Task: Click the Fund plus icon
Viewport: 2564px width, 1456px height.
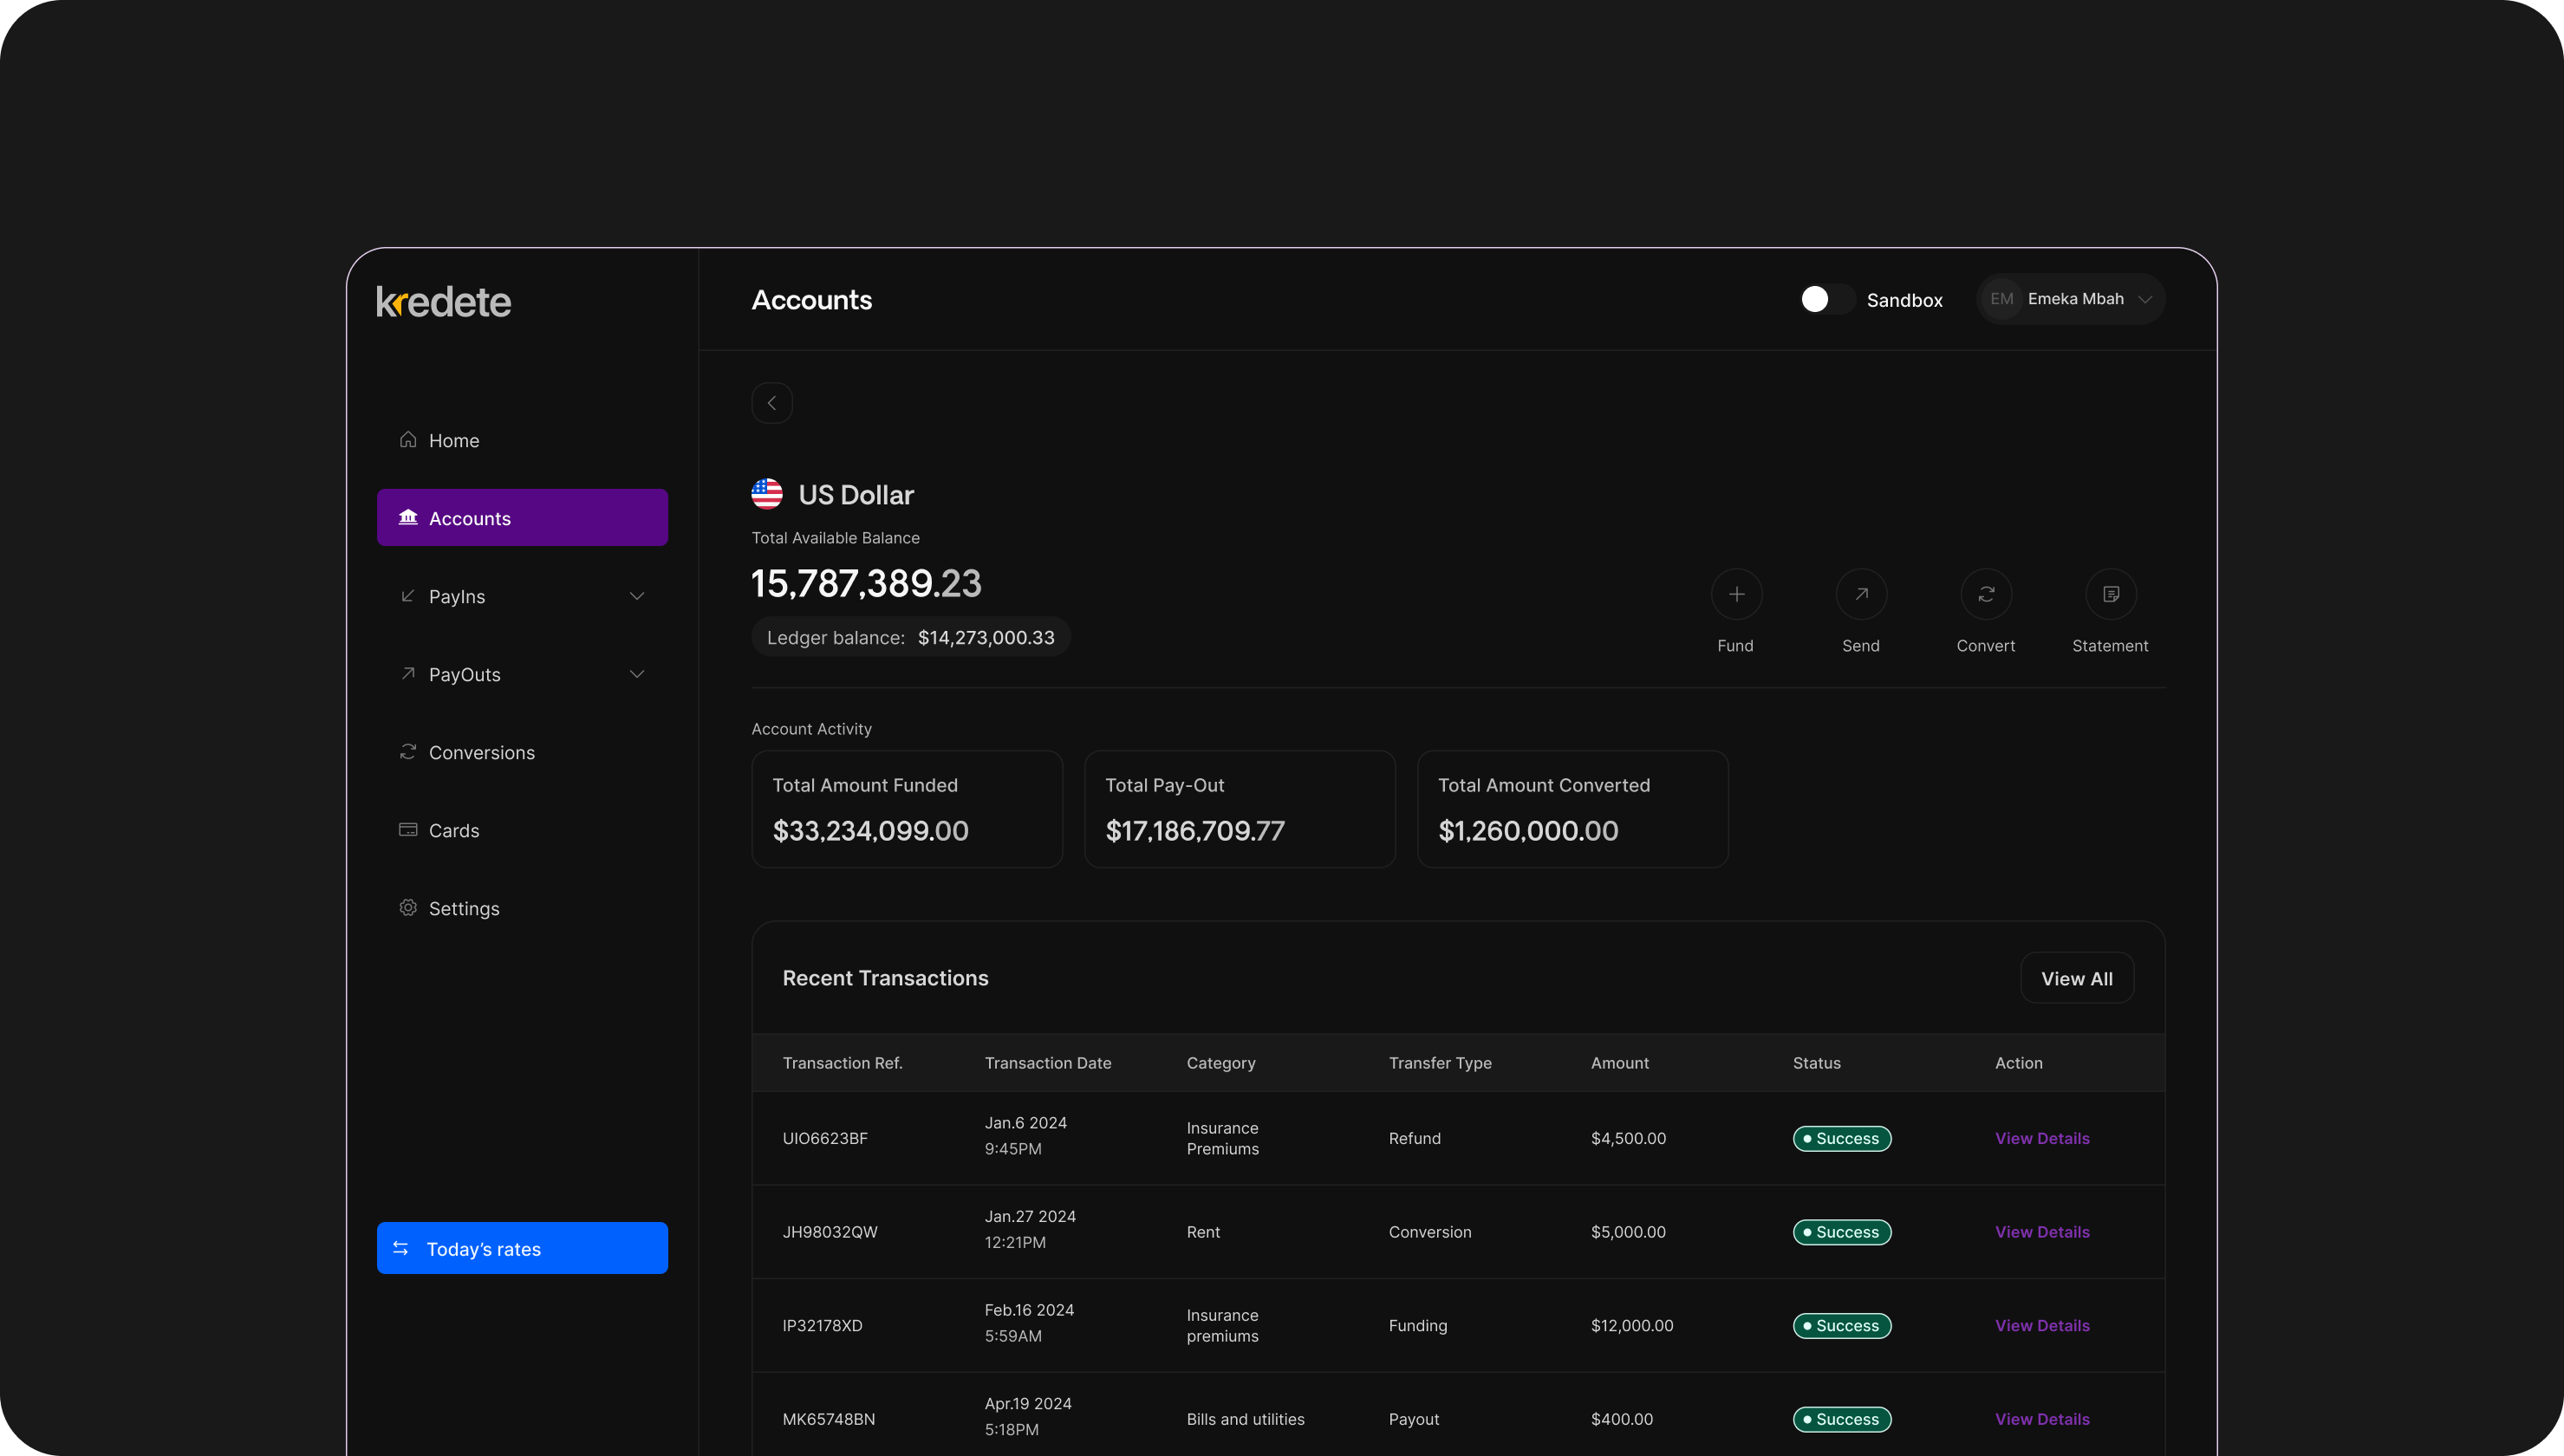Action: 1736,594
